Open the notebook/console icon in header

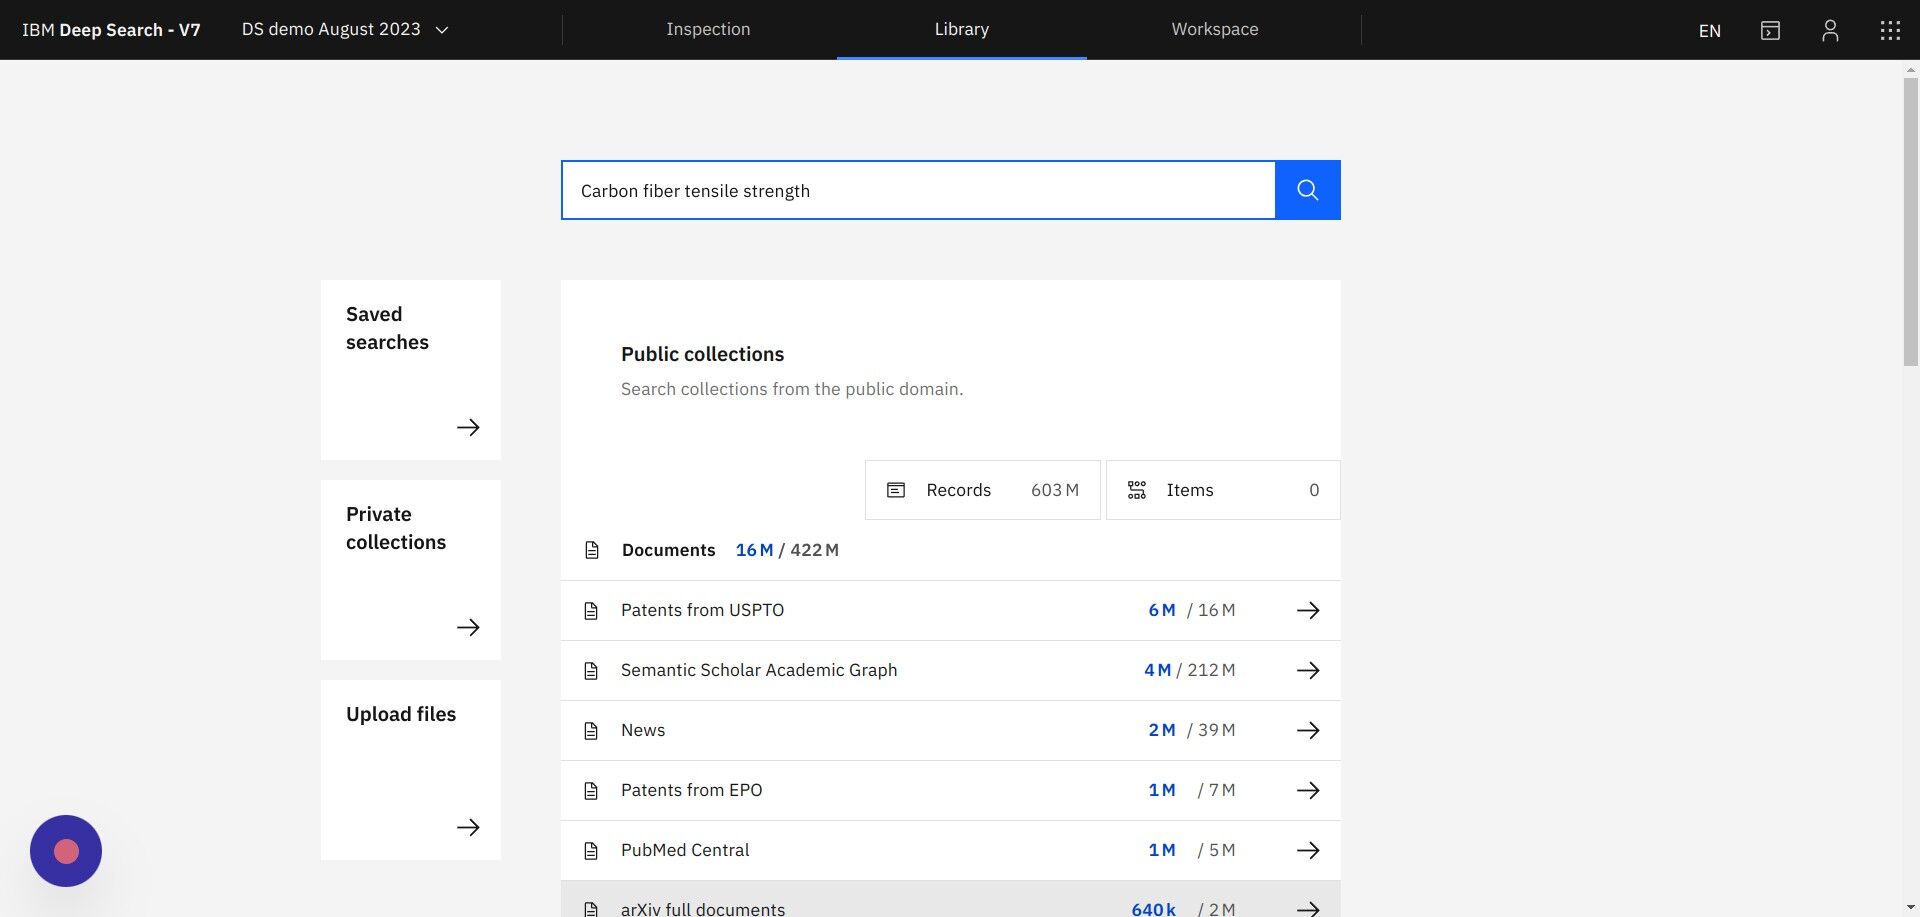(1770, 30)
